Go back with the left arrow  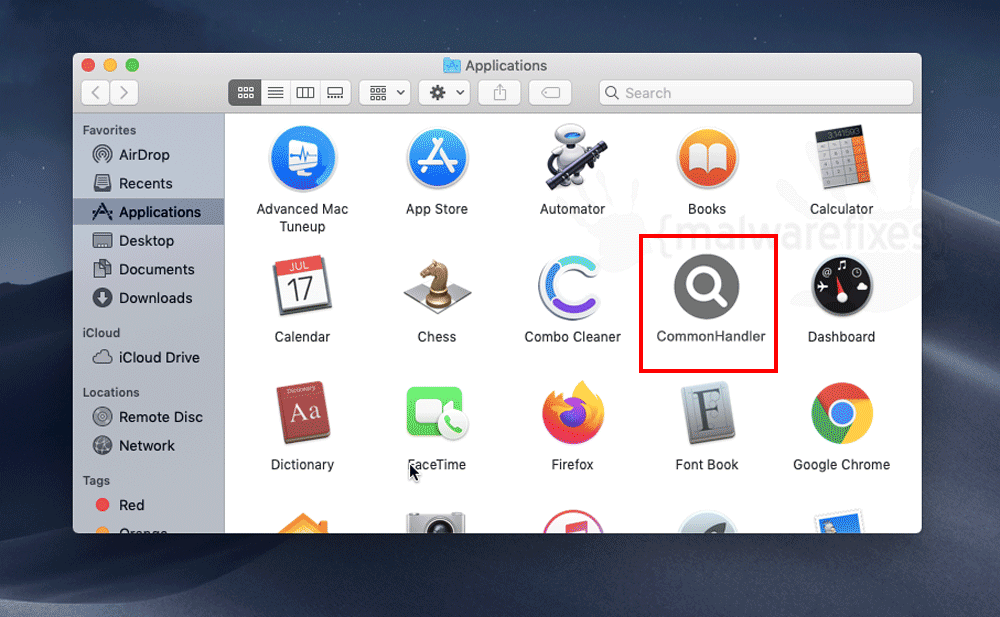(96, 93)
